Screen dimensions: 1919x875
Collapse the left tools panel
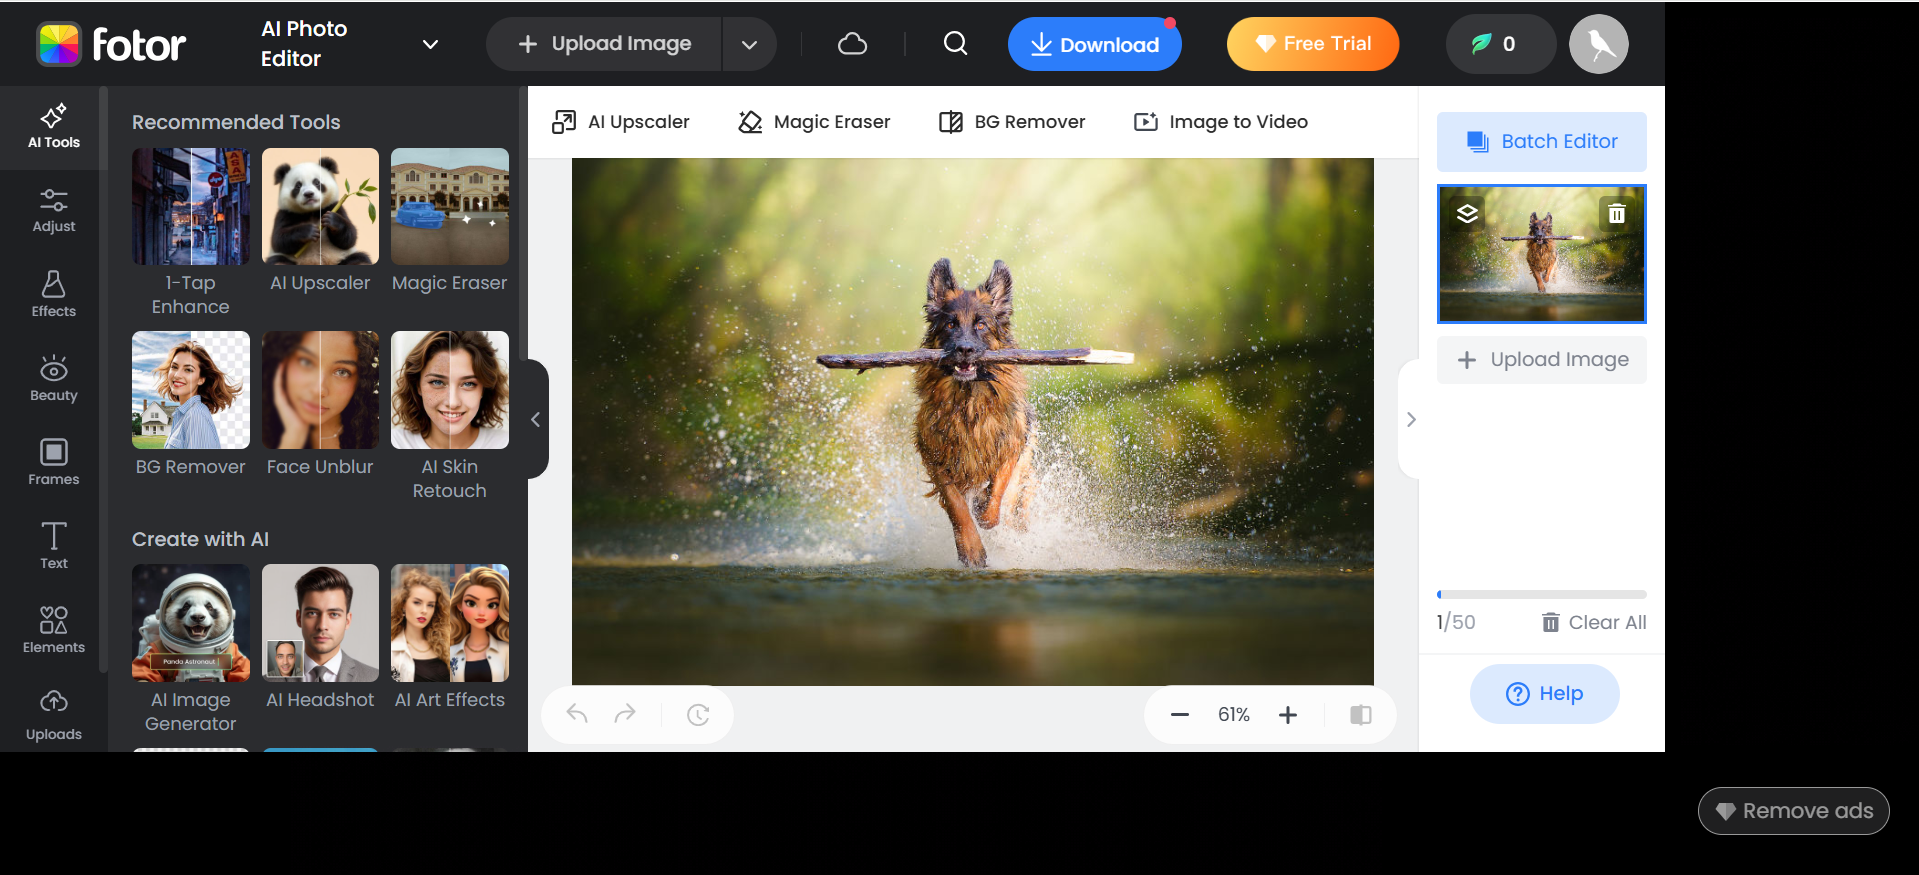[536, 419]
